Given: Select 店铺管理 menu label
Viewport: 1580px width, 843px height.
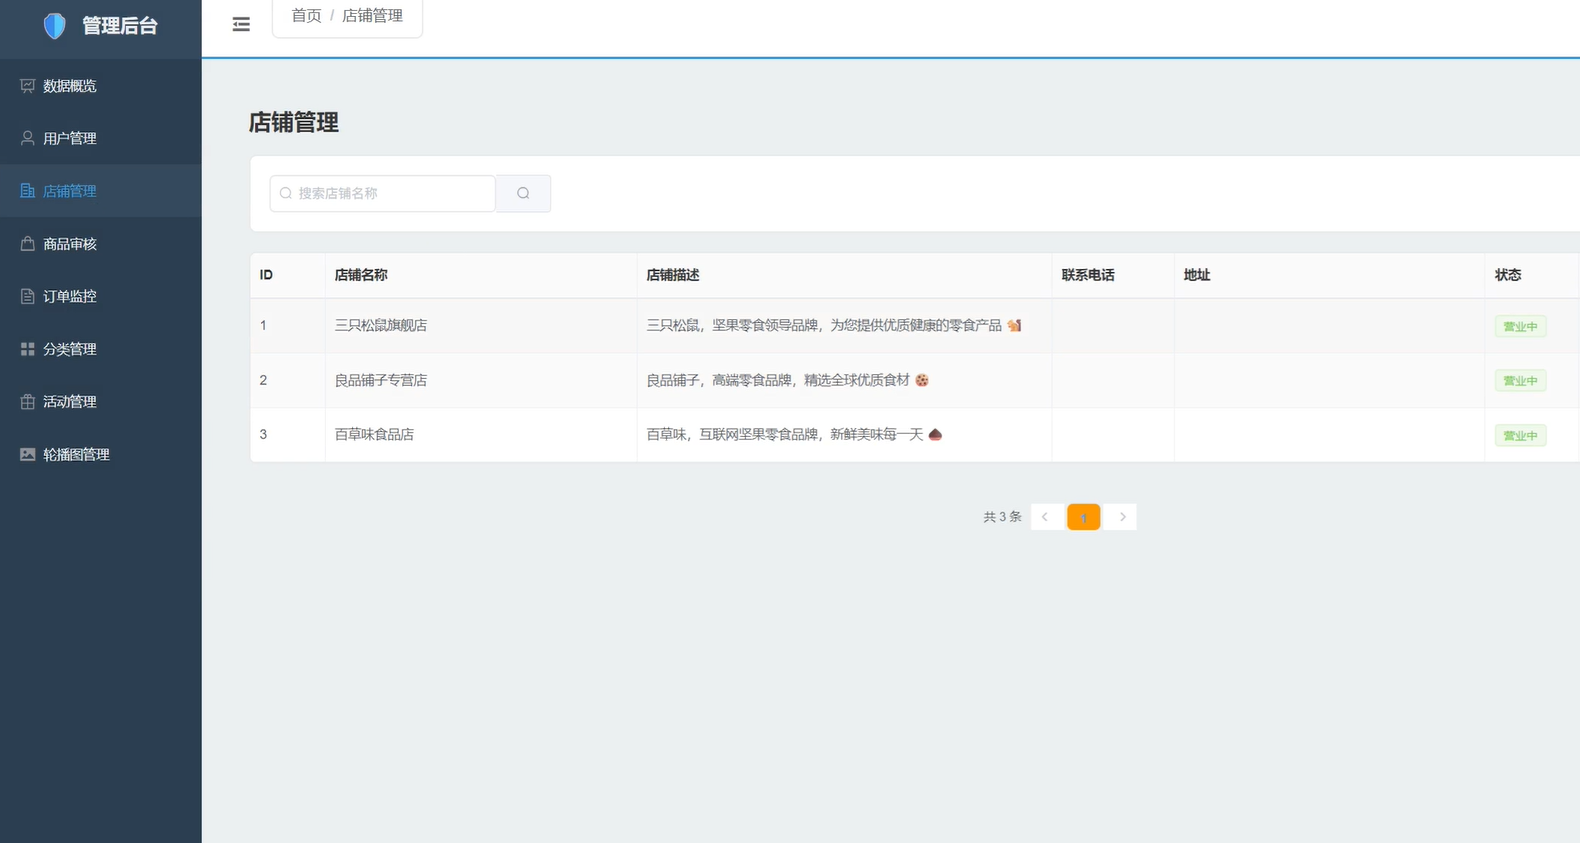Looking at the screenshot, I should tap(70, 191).
